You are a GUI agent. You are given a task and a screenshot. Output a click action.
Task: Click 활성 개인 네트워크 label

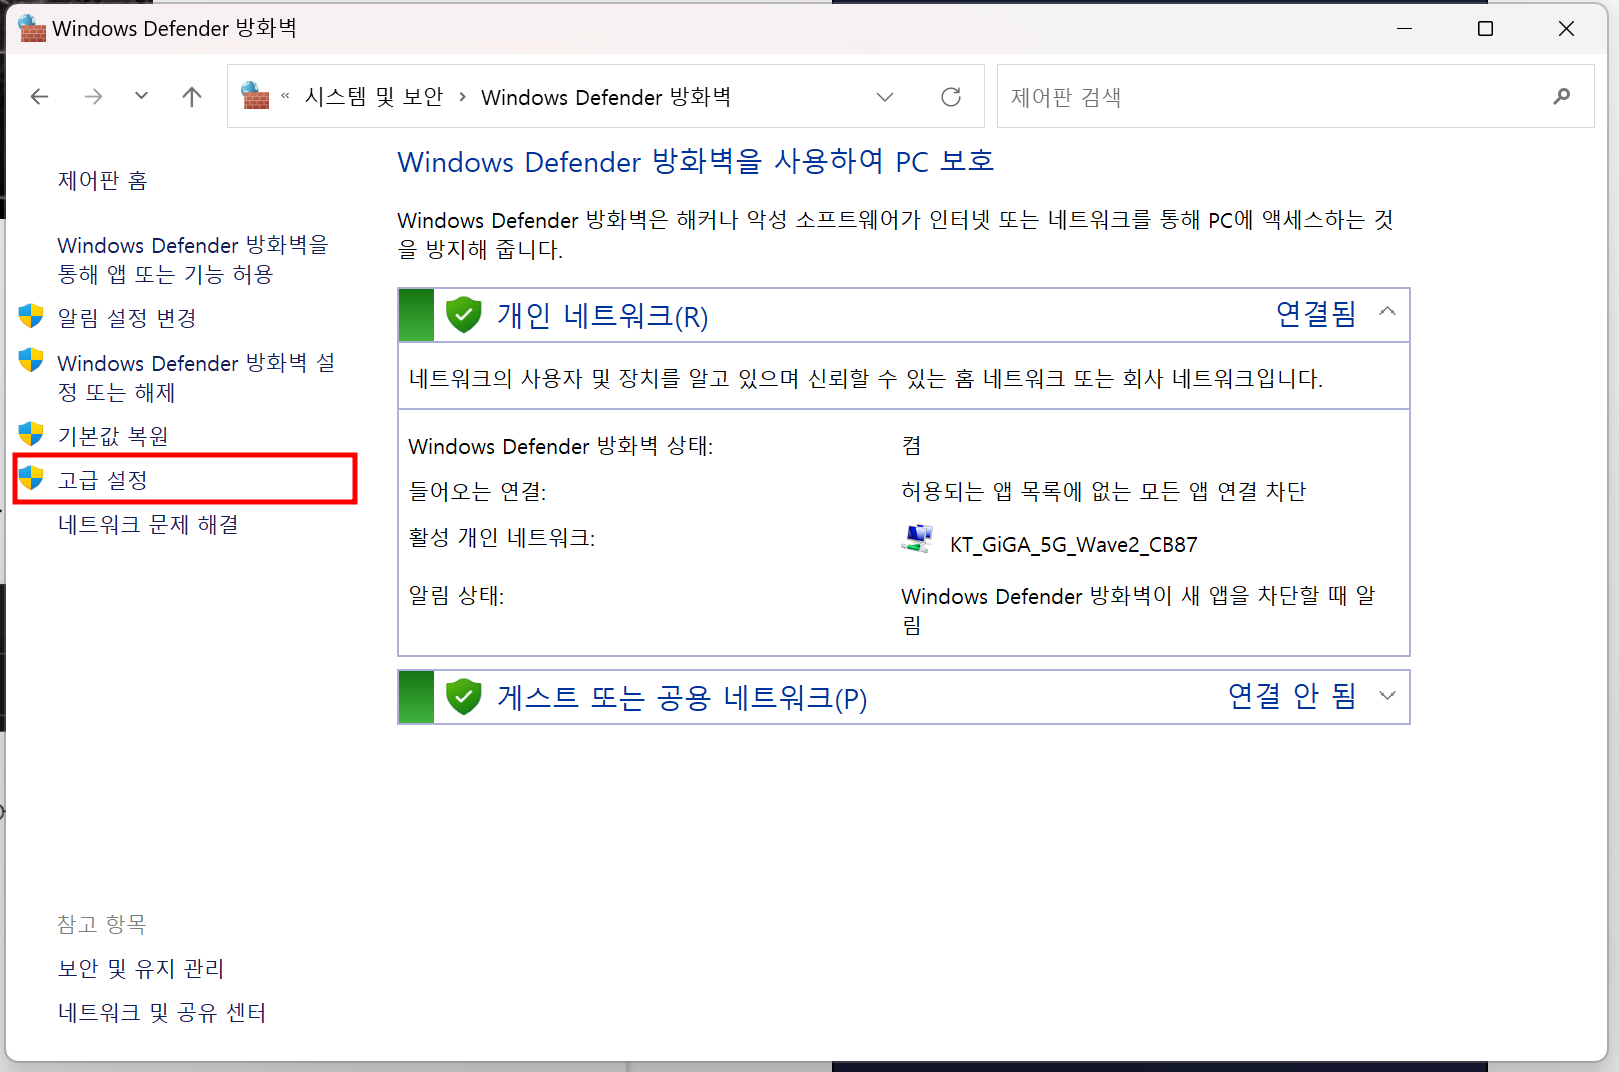(x=502, y=538)
